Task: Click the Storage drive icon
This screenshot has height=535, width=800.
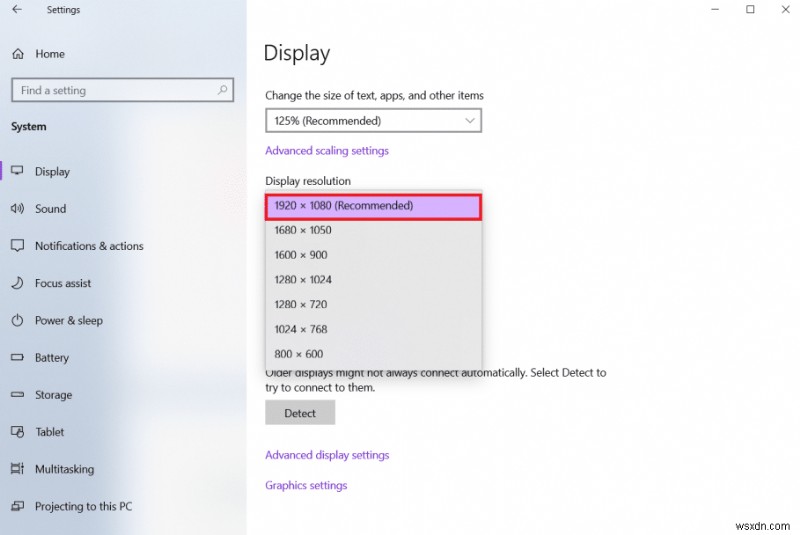Action: (17, 394)
